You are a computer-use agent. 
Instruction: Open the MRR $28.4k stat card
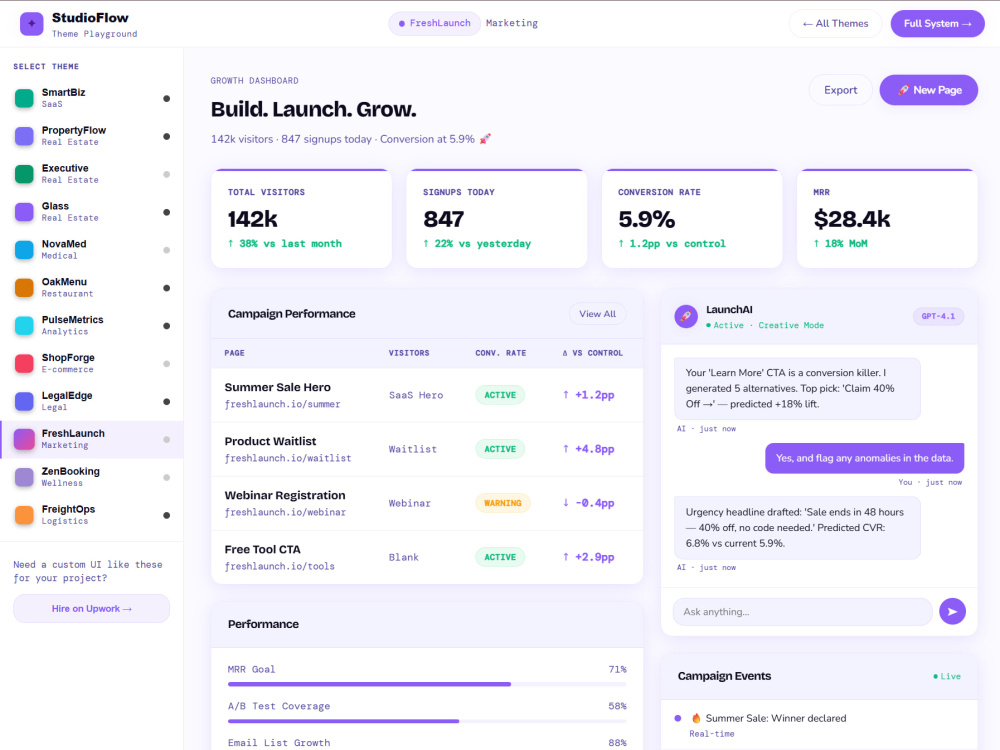pos(887,219)
